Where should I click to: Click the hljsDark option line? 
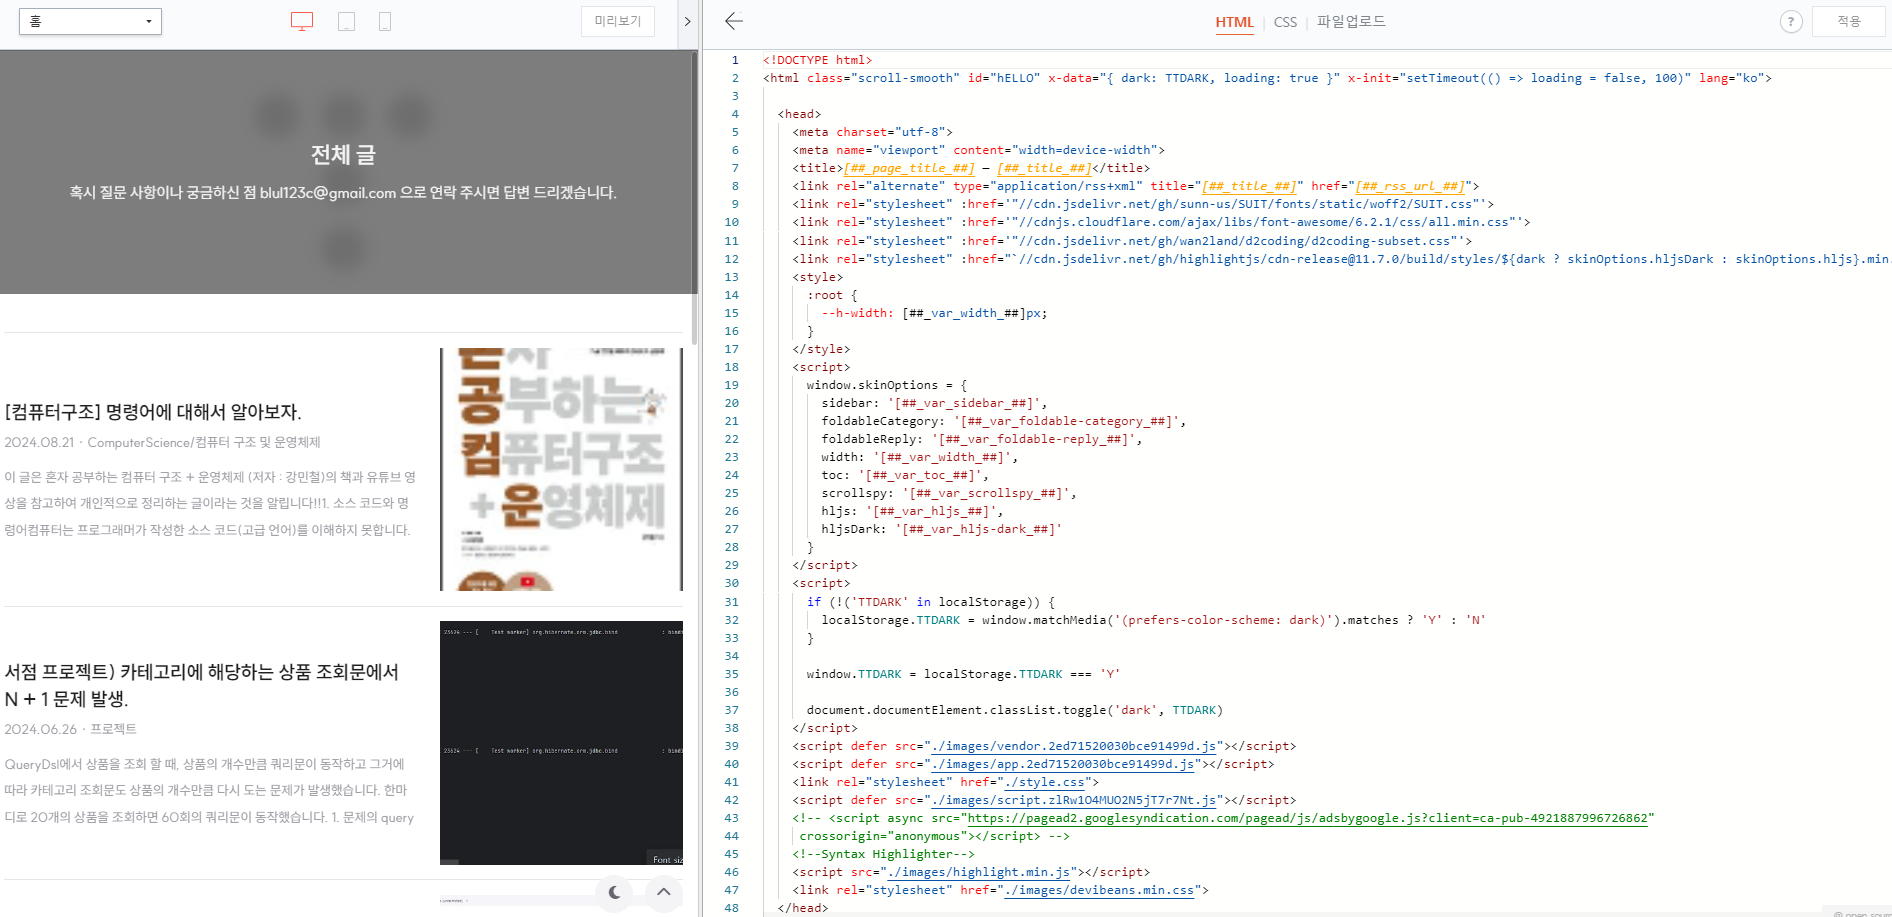pos(941,529)
